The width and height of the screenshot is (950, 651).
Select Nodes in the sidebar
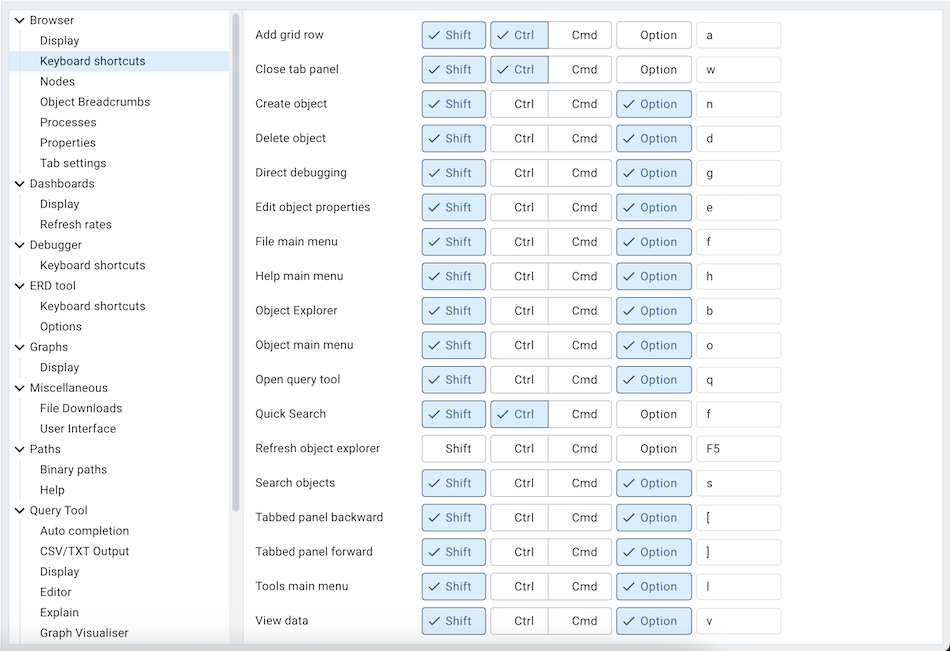pyautogui.click(x=56, y=81)
